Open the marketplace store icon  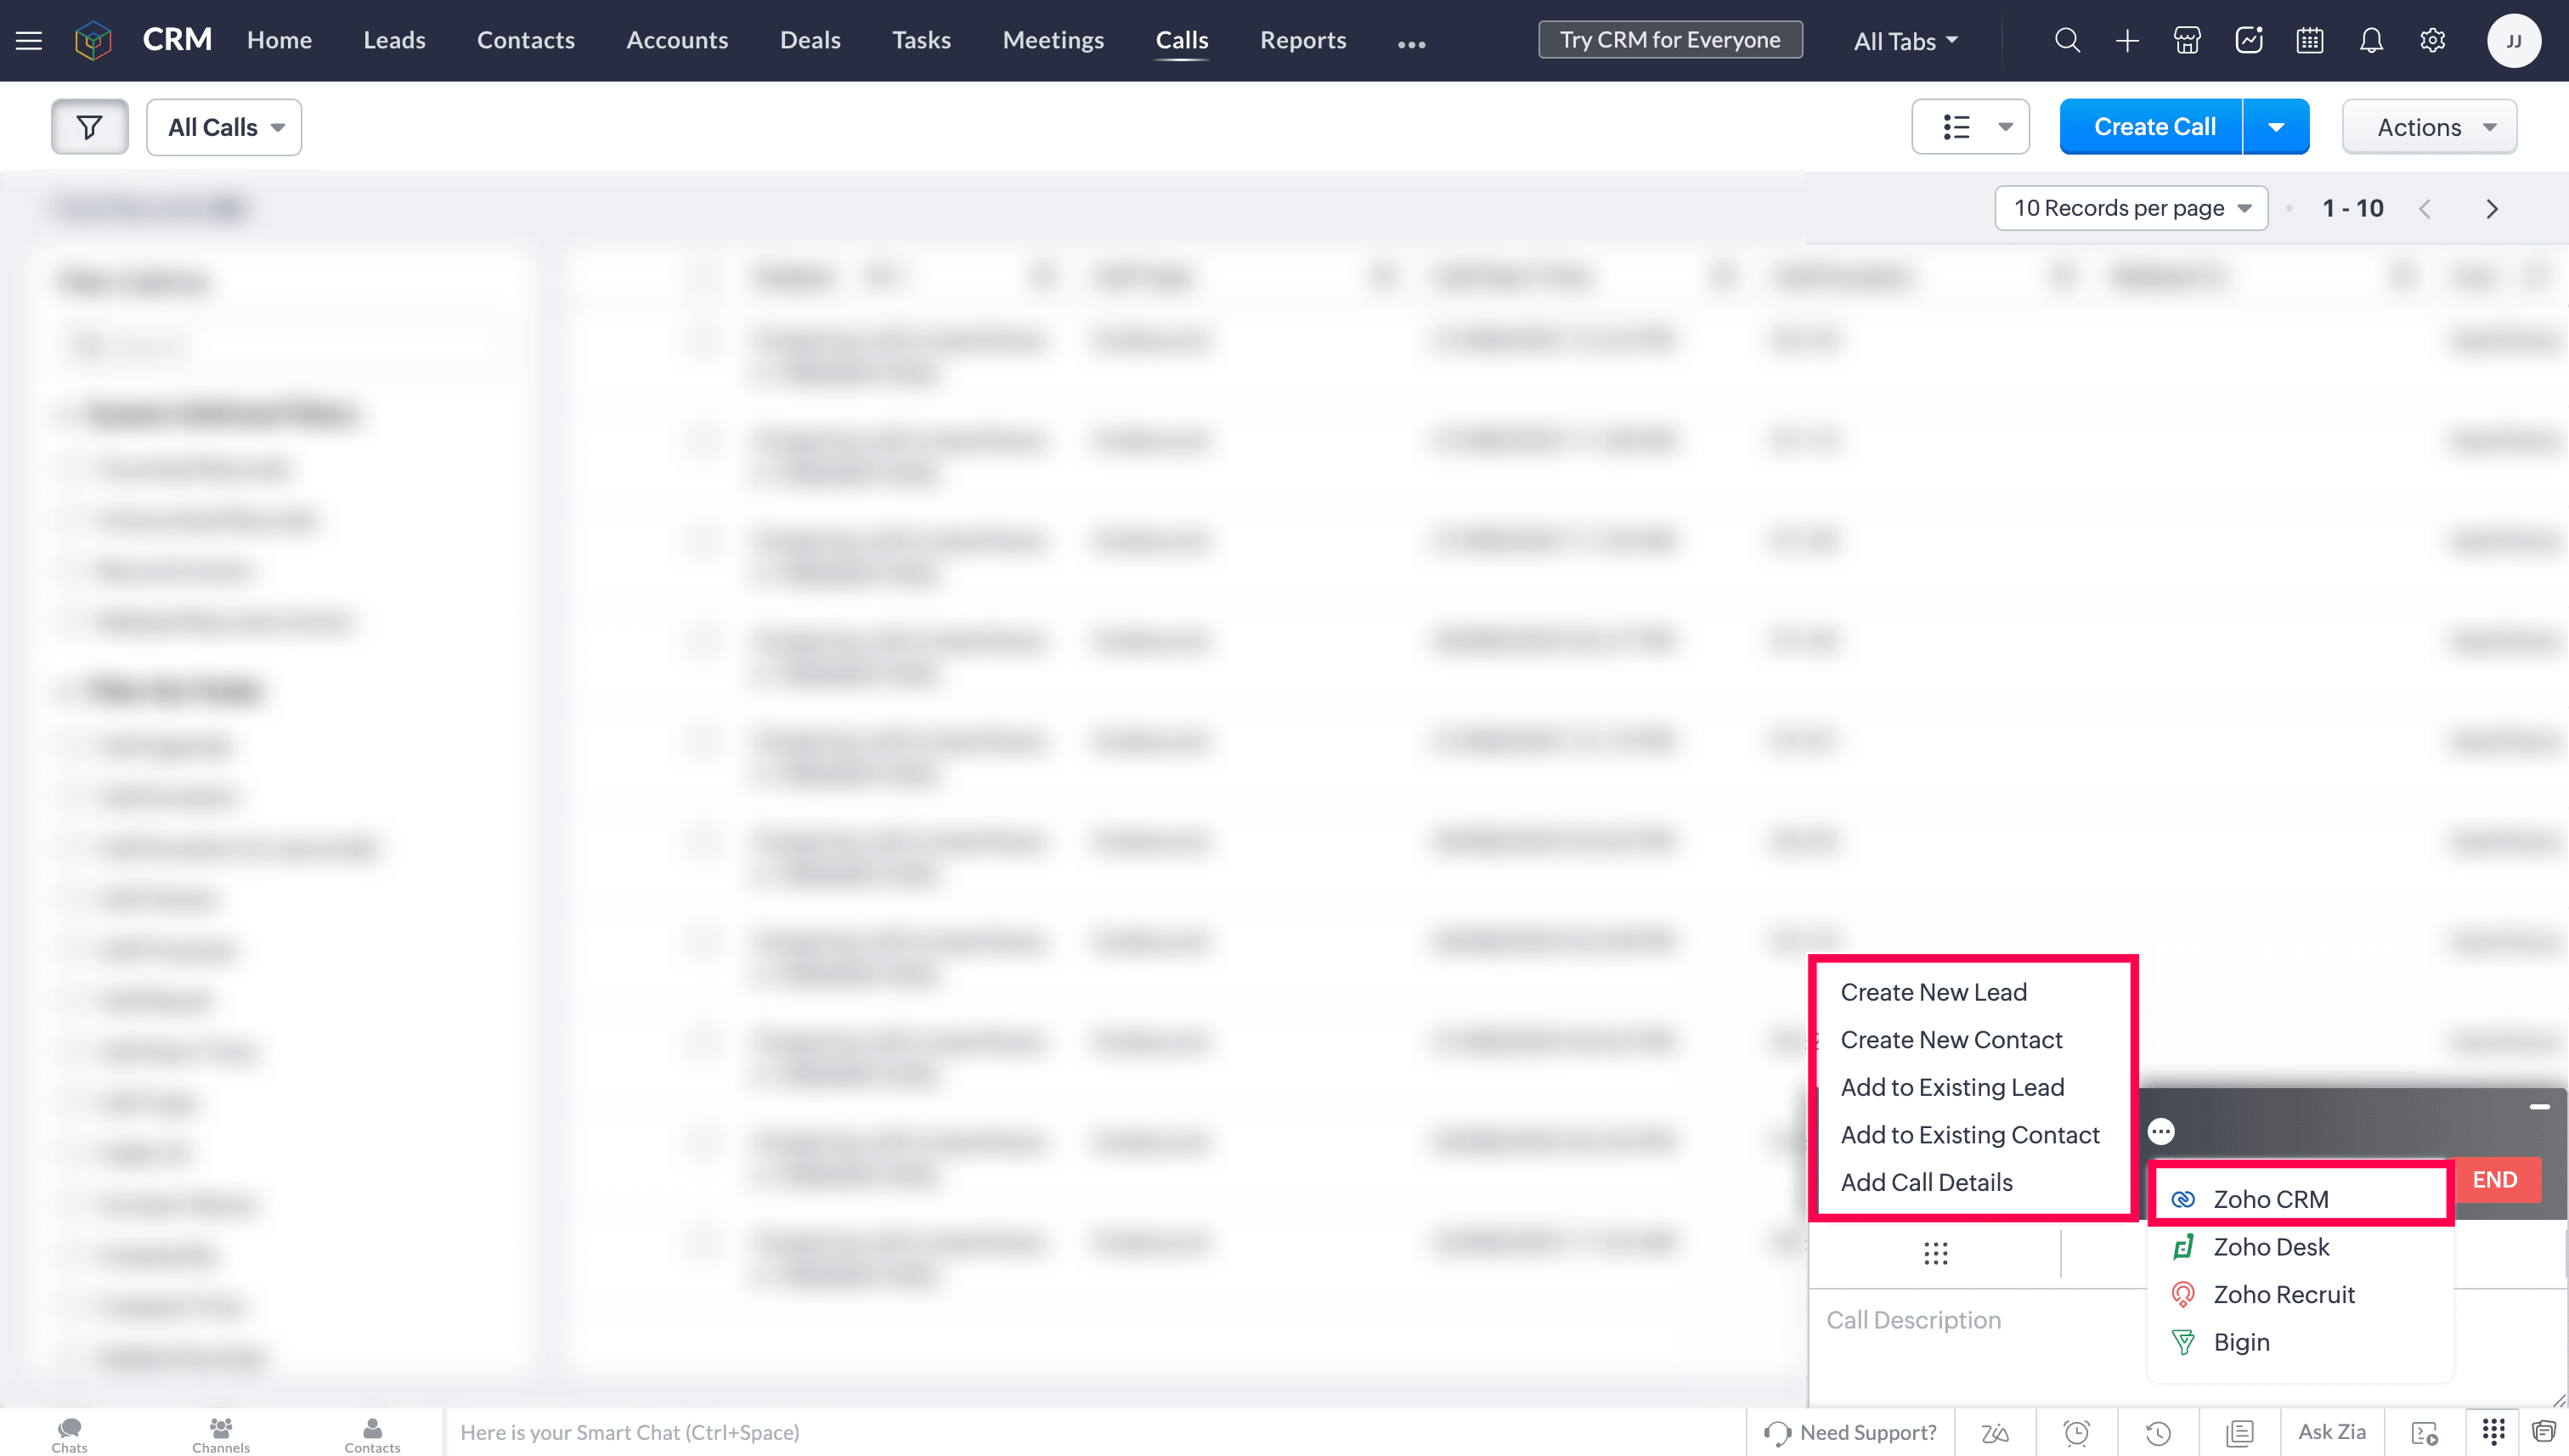pos(2187,41)
